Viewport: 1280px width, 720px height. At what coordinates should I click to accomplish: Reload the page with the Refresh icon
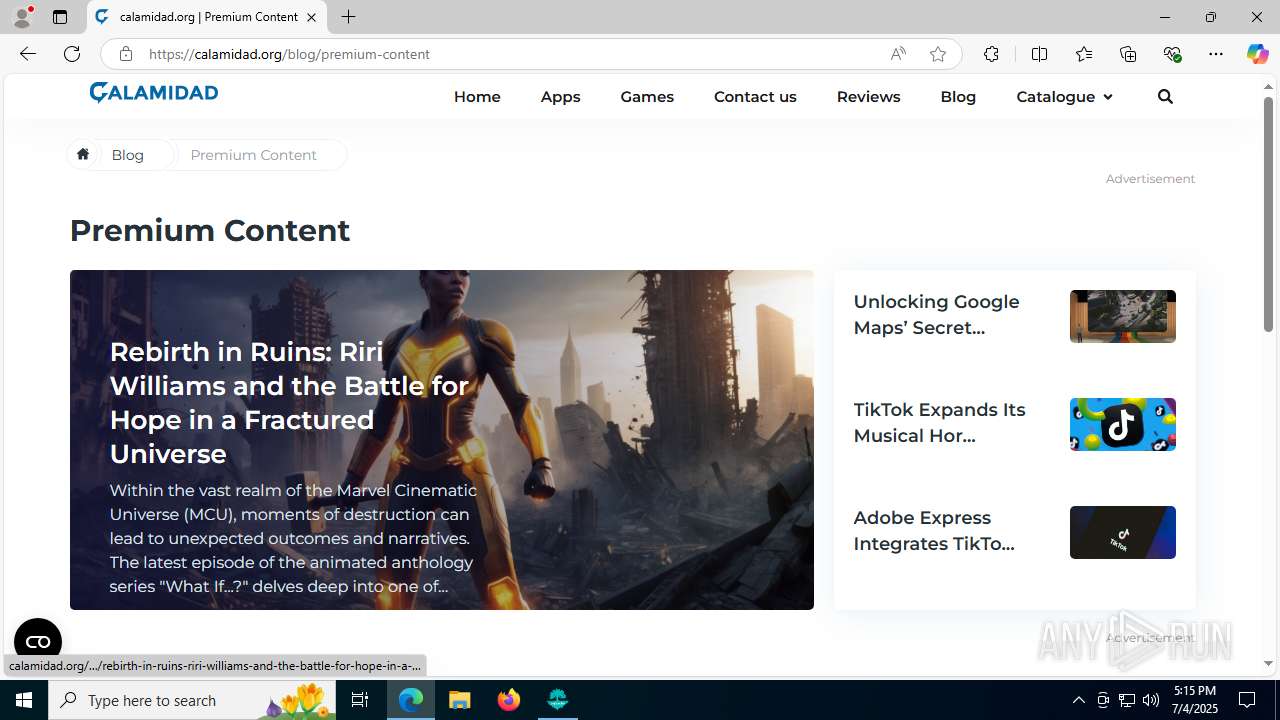[72, 54]
